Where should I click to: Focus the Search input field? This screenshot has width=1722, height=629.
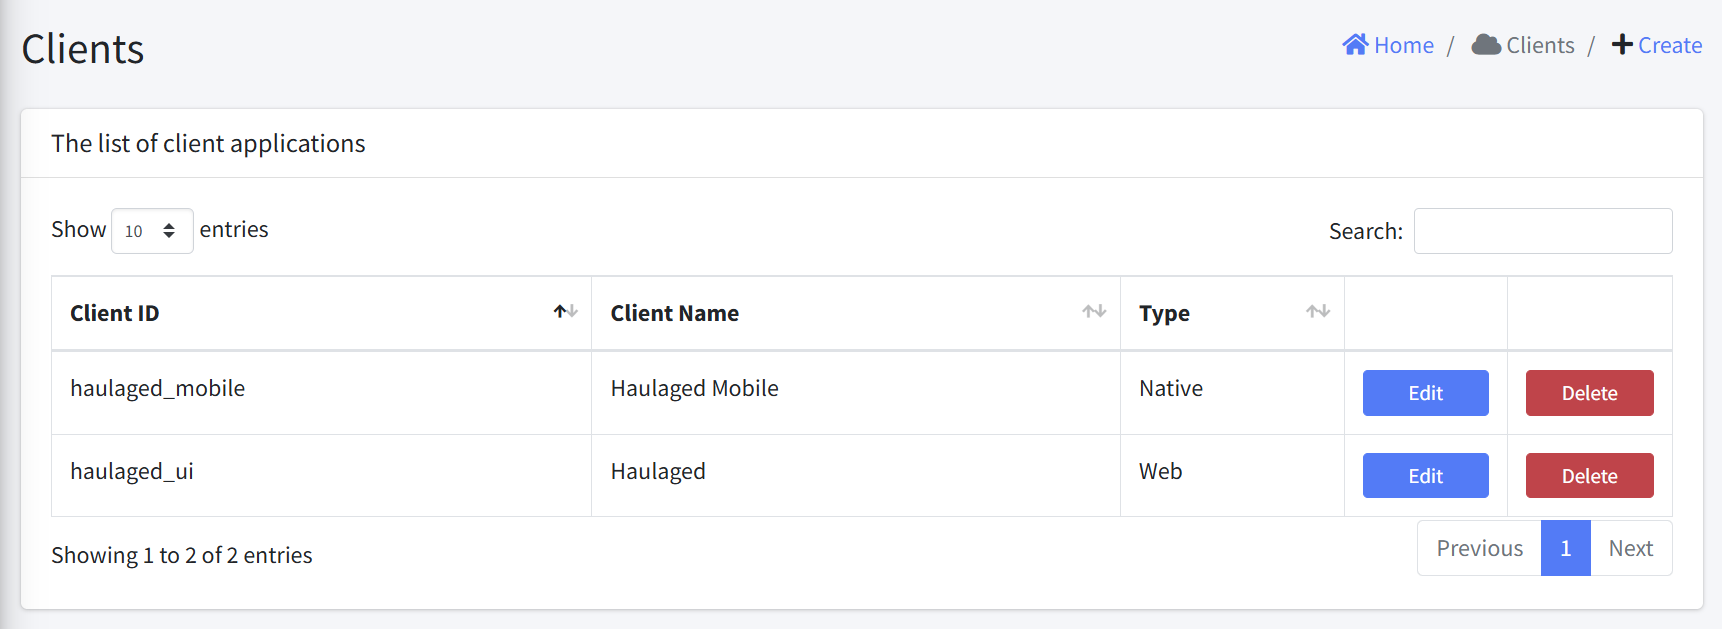[1543, 231]
